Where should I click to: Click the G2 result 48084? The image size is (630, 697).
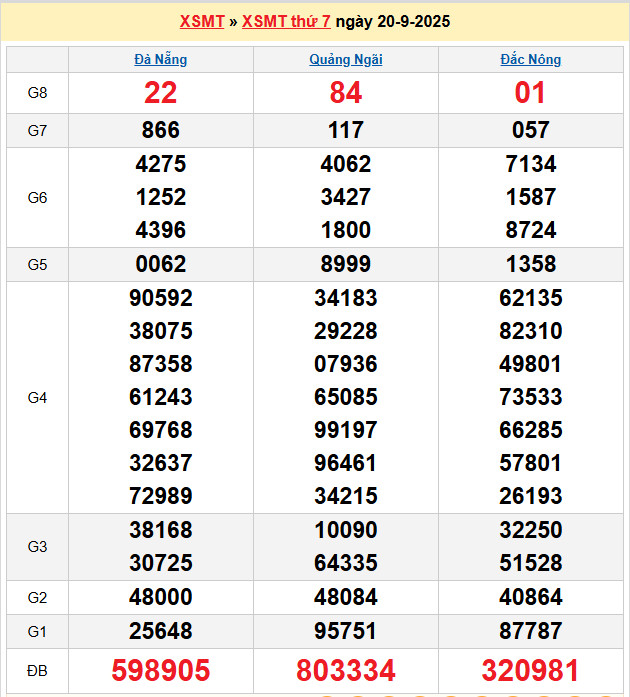tap(346, 597)
